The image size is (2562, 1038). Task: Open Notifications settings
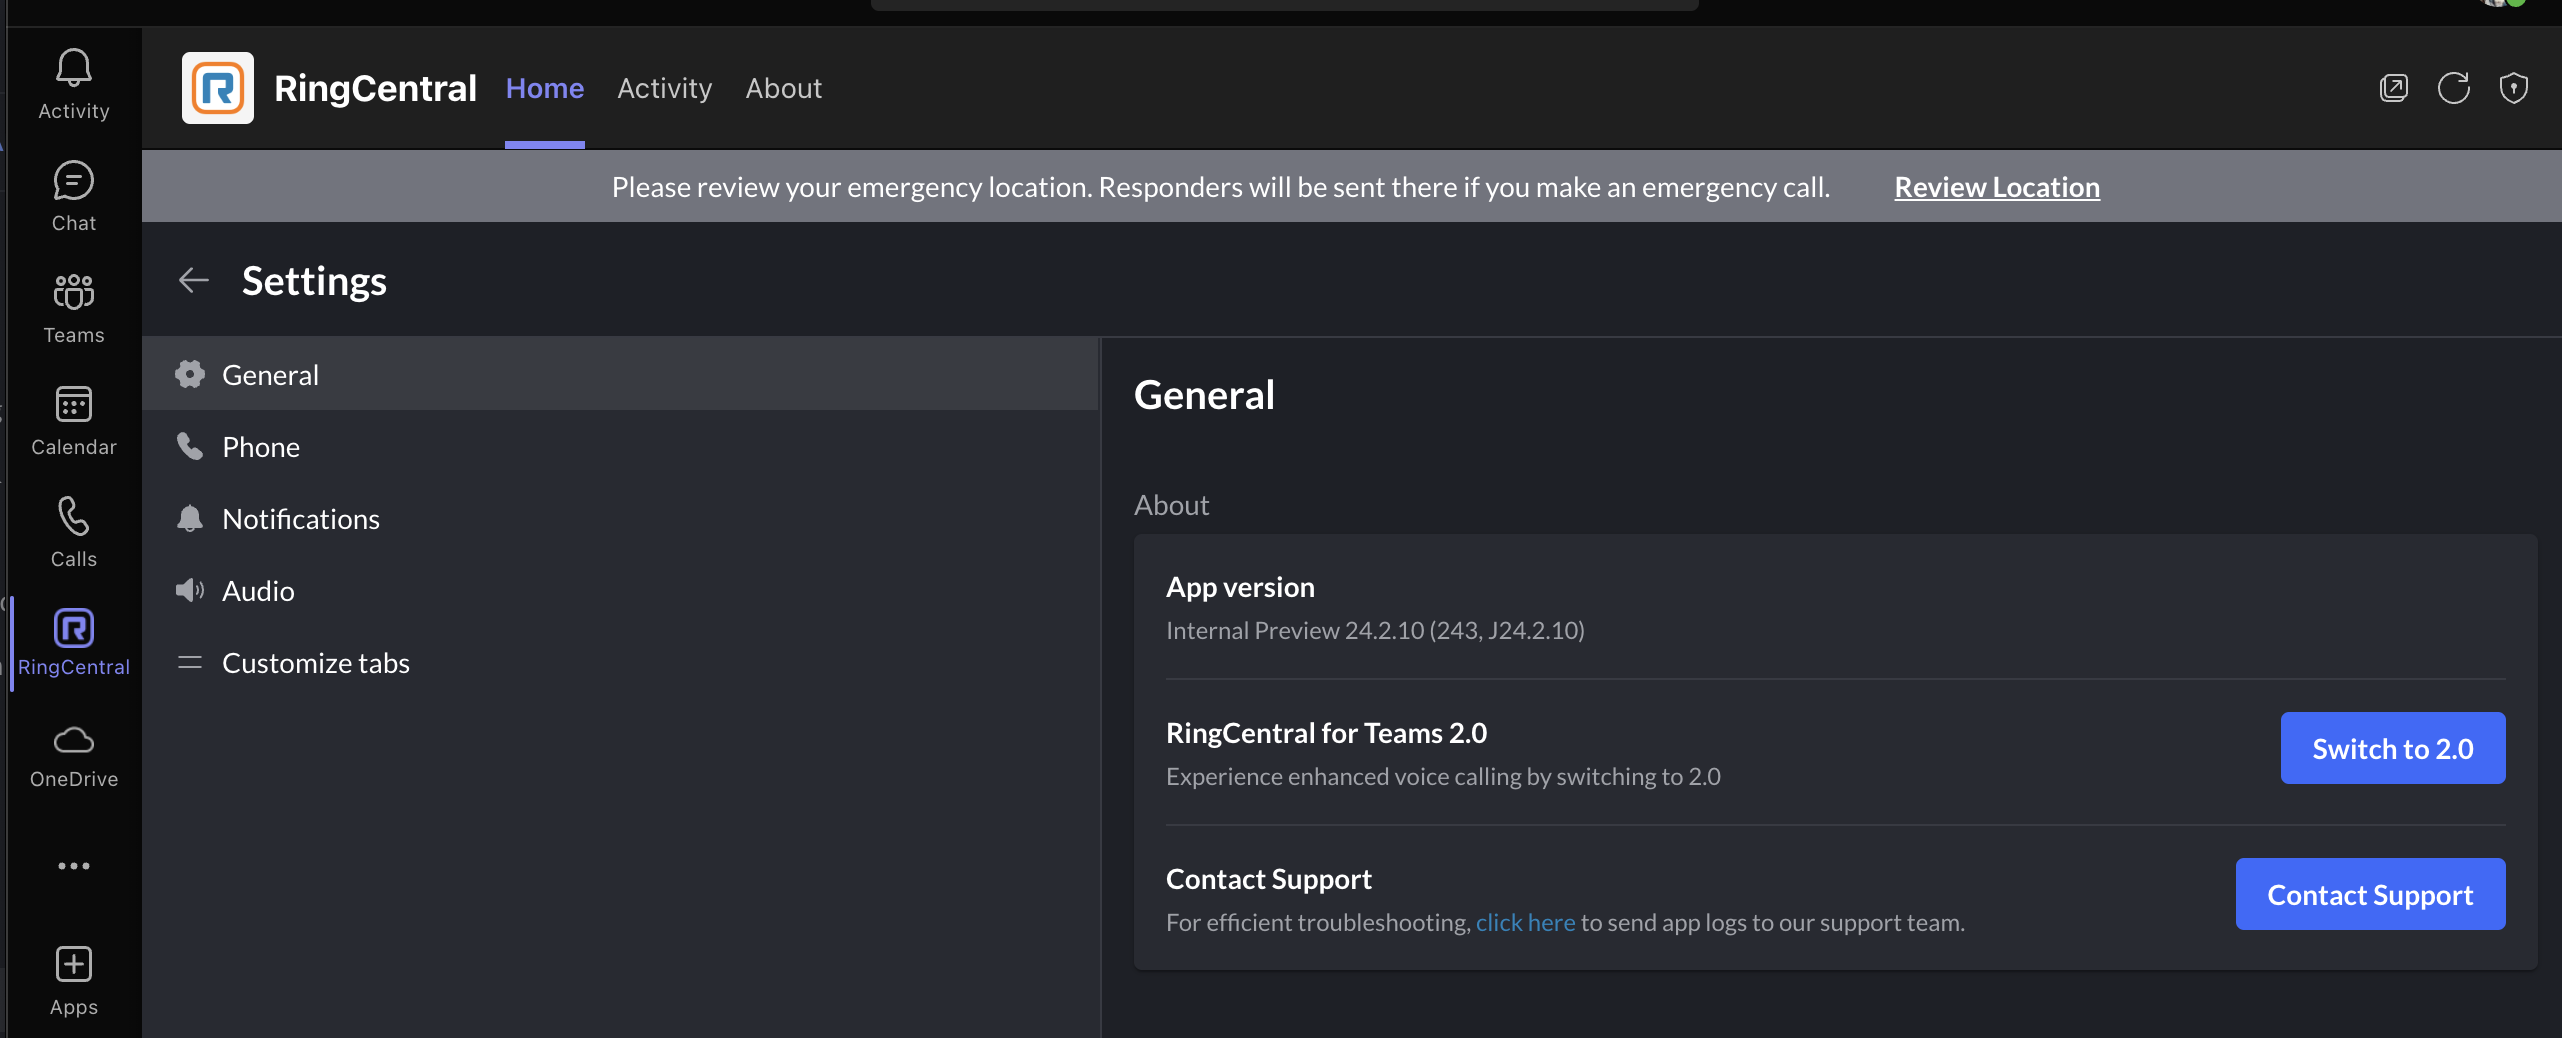pos(300,519)
